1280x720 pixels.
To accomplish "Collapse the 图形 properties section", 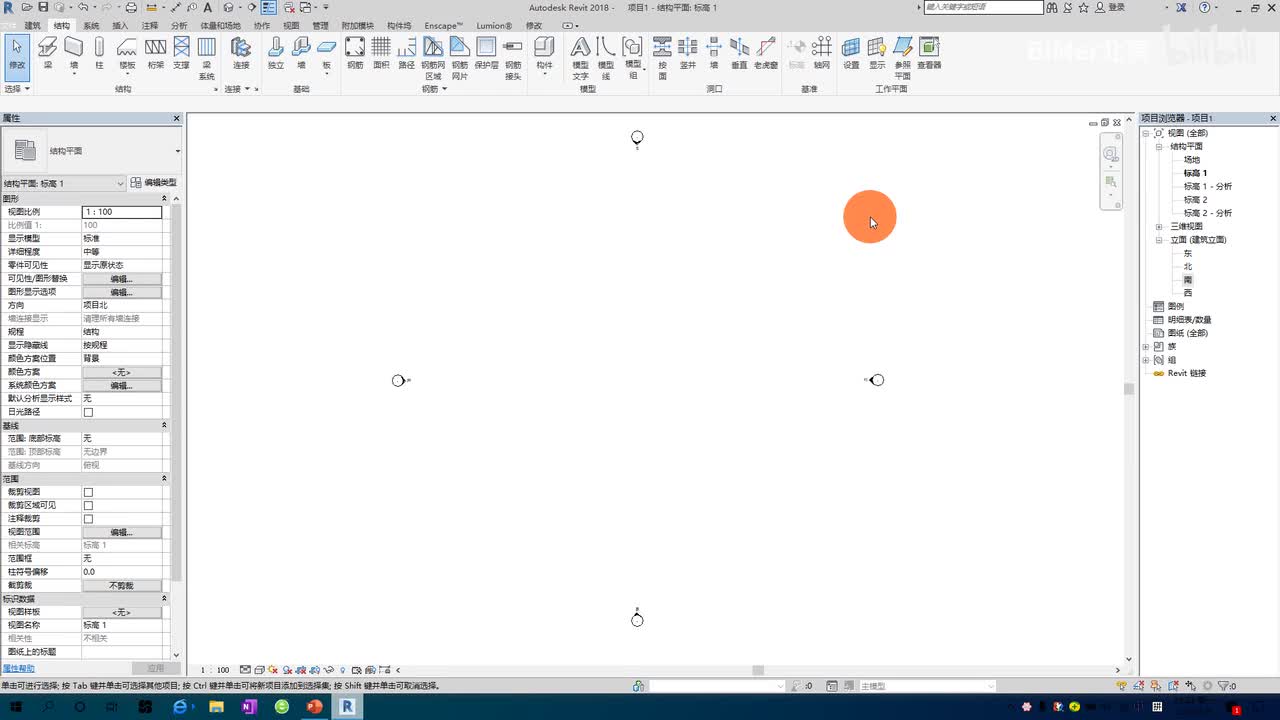I will point(164,199).
